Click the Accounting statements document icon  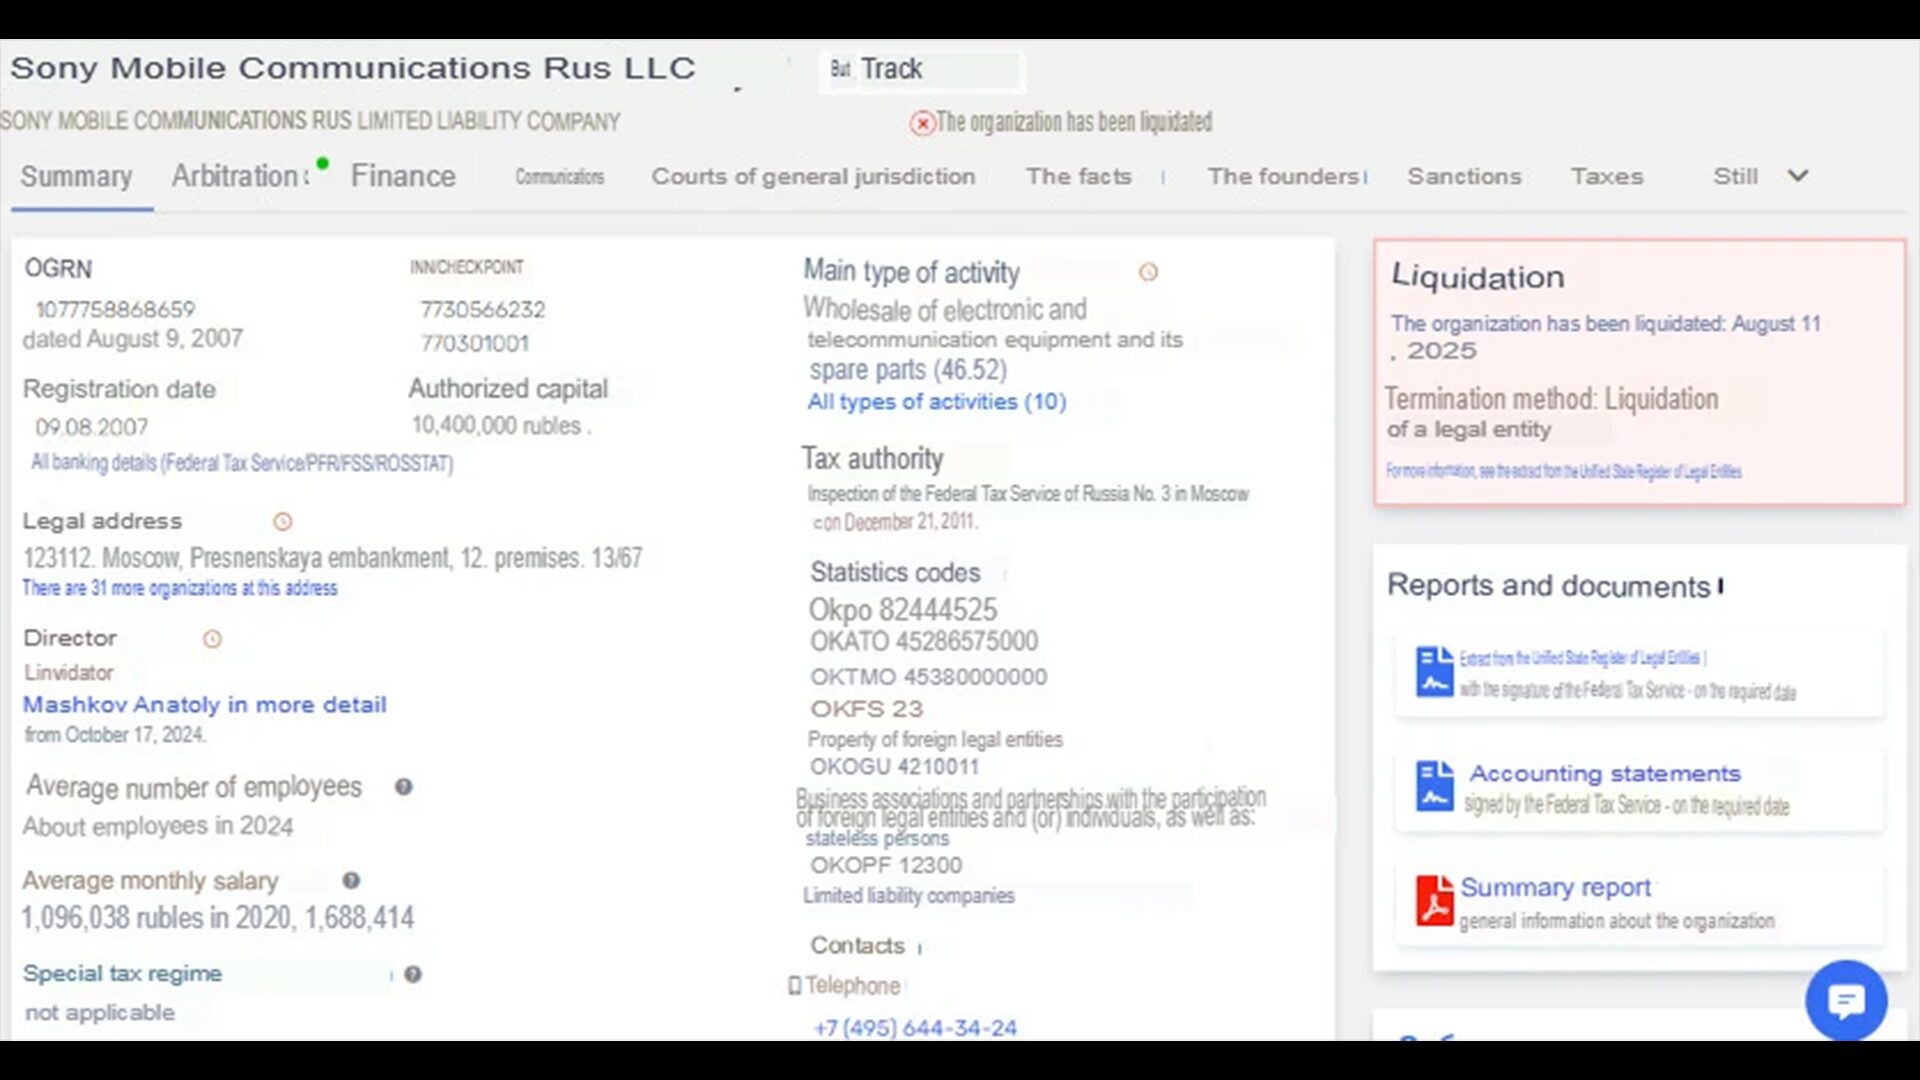(1434, 786)
